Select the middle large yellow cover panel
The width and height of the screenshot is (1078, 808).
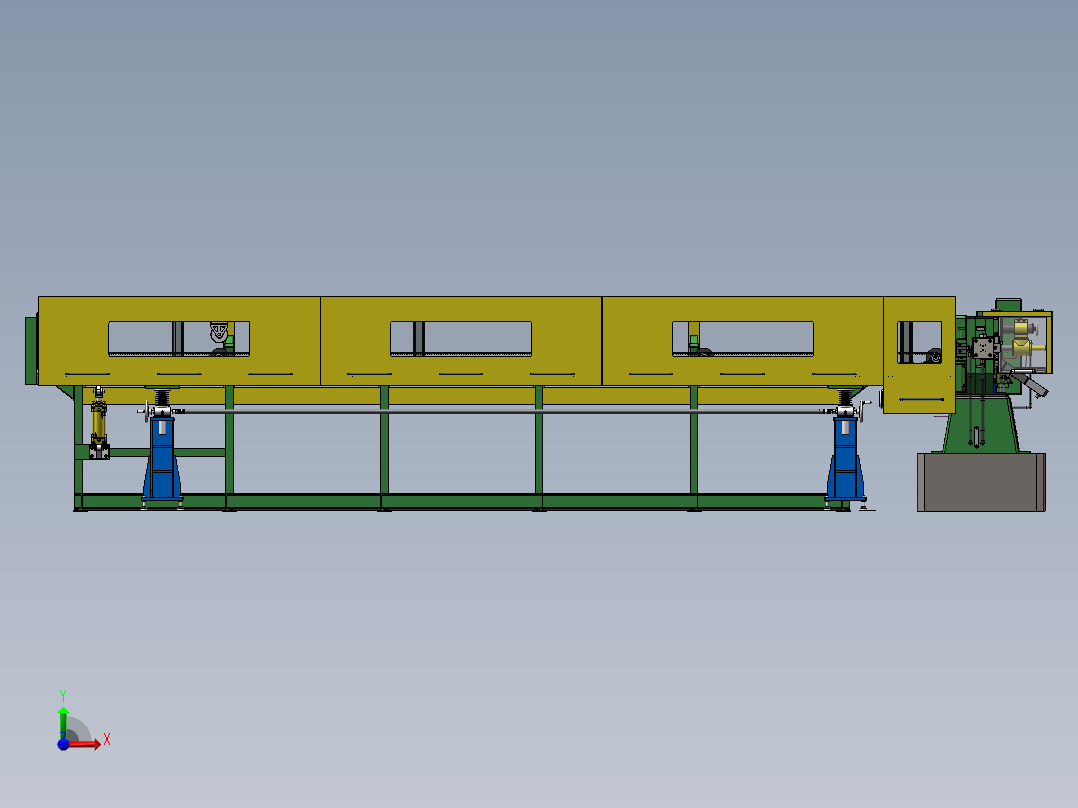(x=461, y=341)
